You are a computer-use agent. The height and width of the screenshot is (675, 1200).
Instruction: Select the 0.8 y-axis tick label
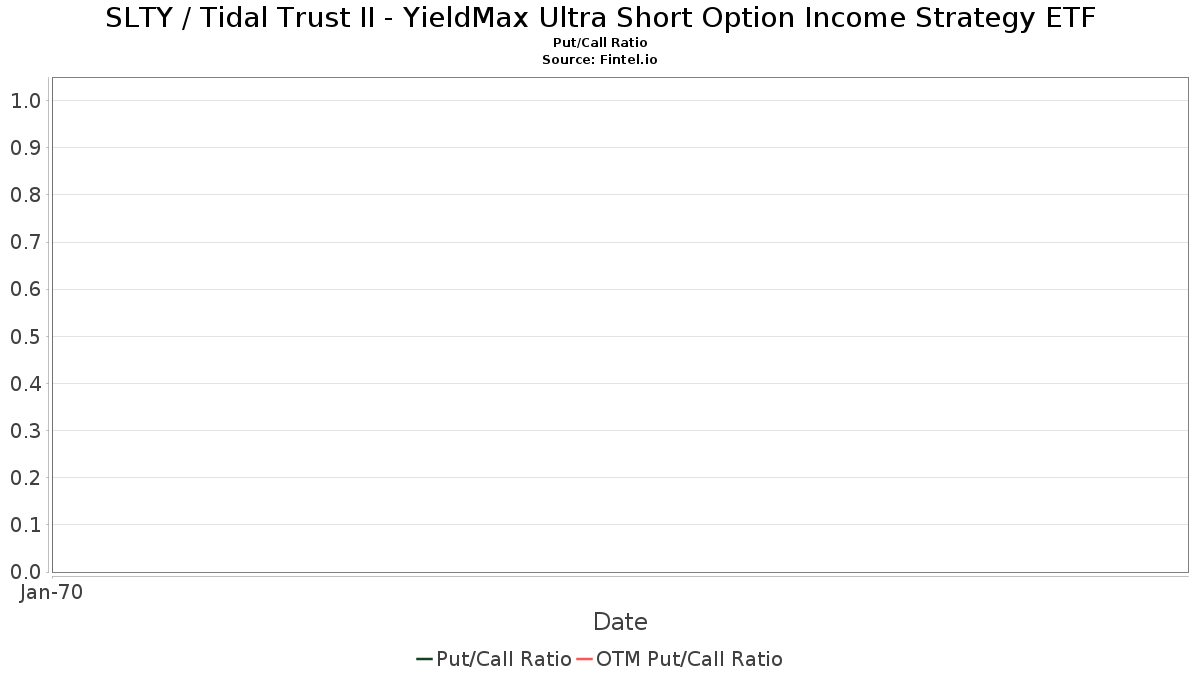[25, 195]
